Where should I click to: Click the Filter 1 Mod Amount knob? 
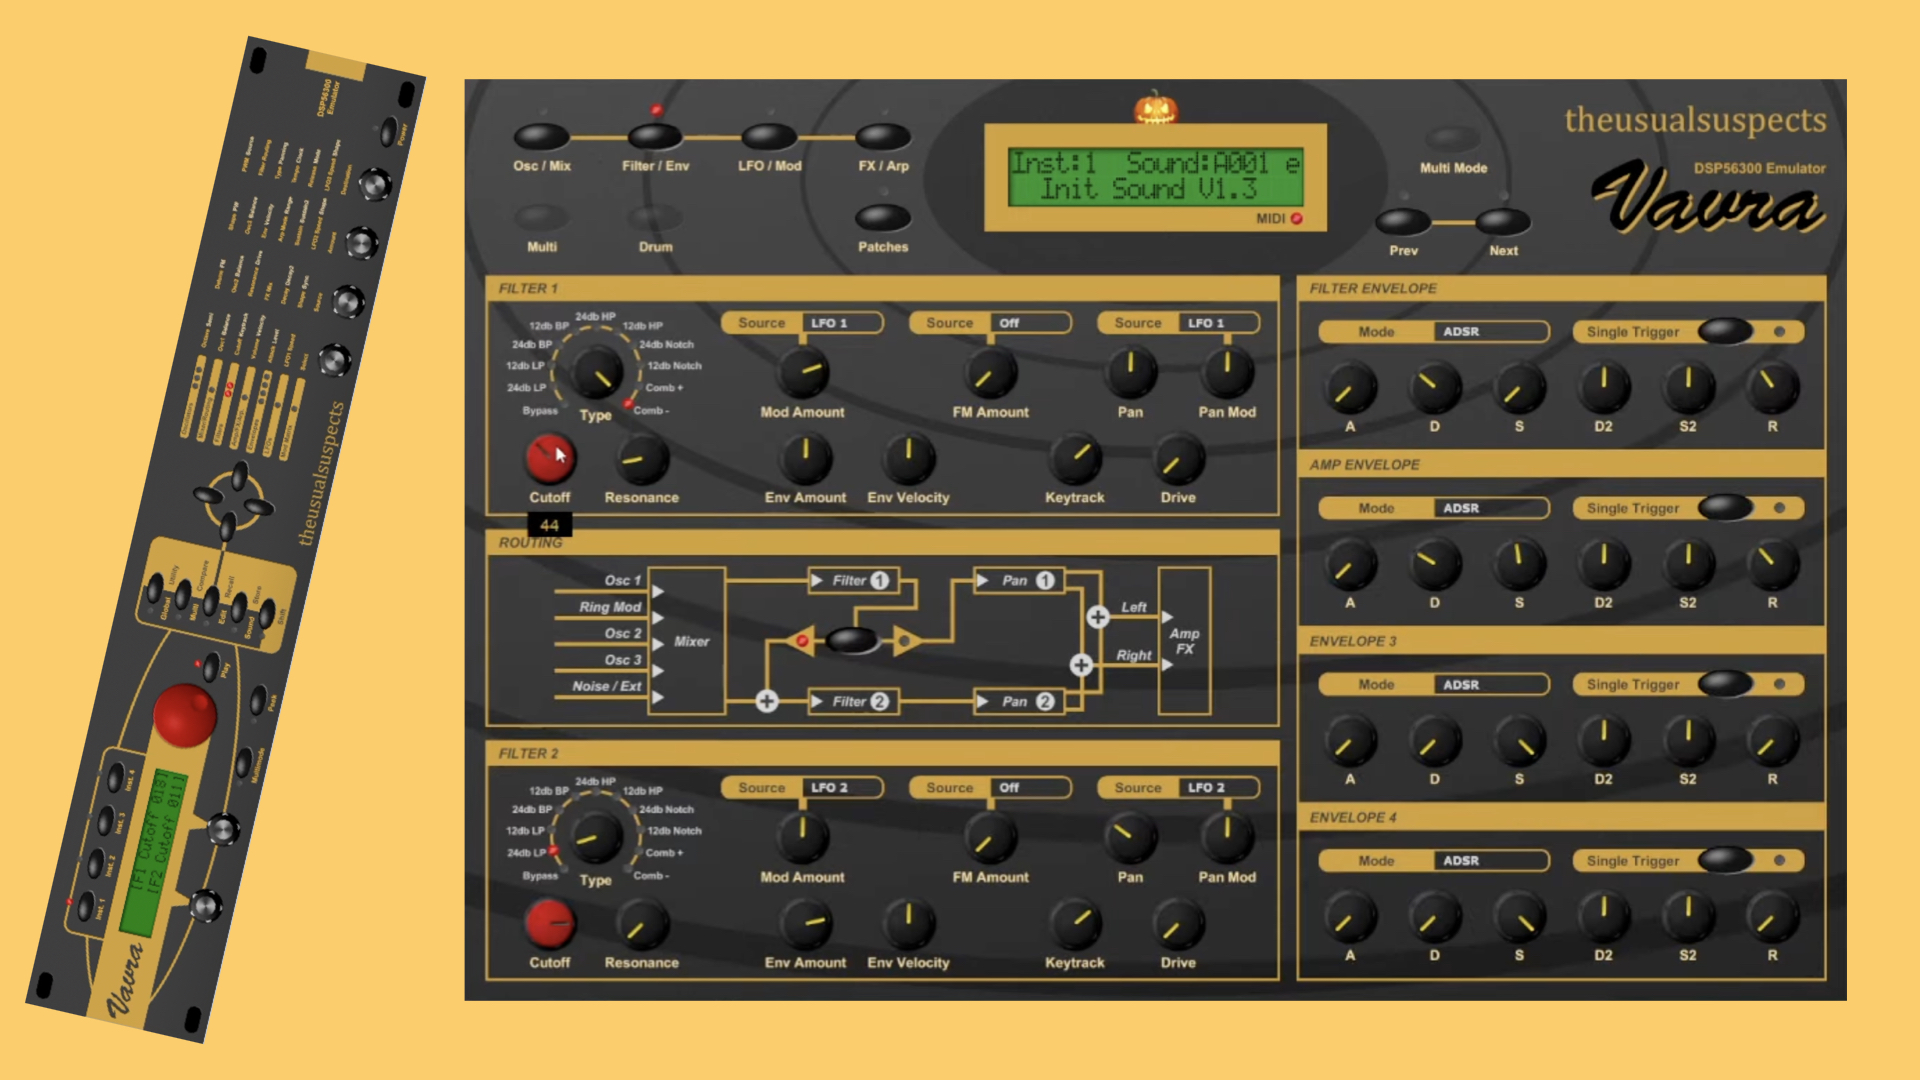[803, 373]
